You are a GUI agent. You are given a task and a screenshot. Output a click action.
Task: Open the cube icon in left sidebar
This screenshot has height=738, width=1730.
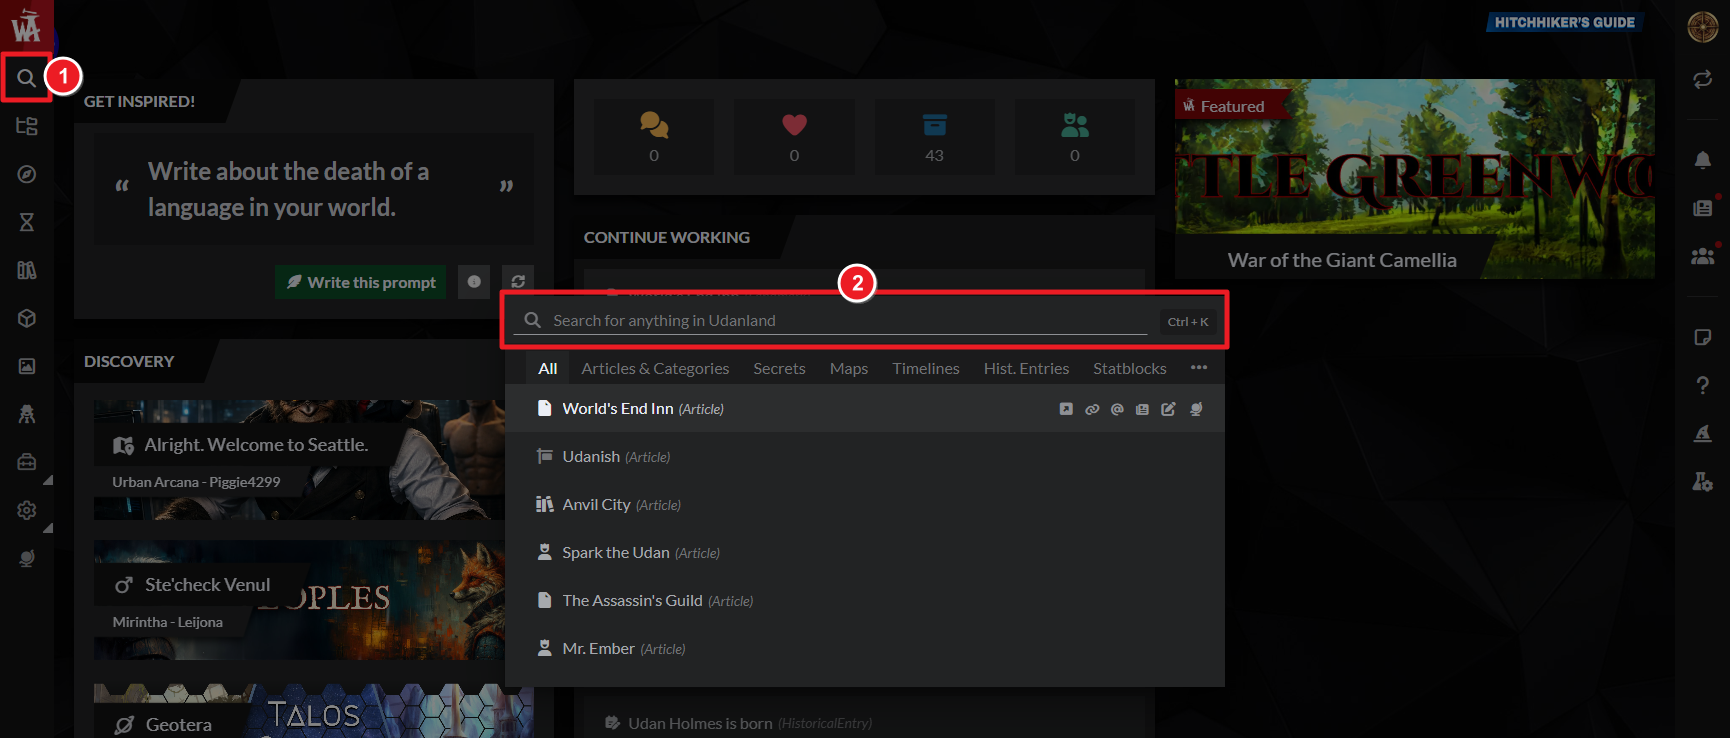pos(27,318)
